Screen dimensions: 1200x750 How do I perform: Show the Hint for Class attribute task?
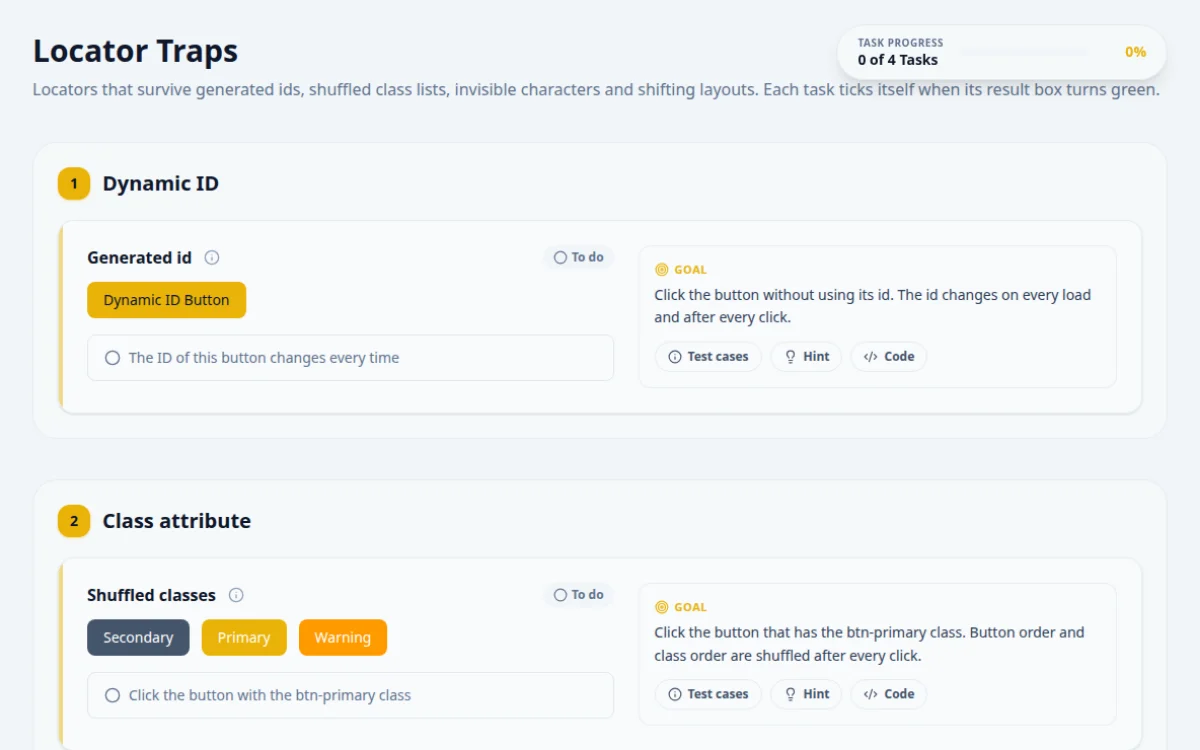coord(806,694)
